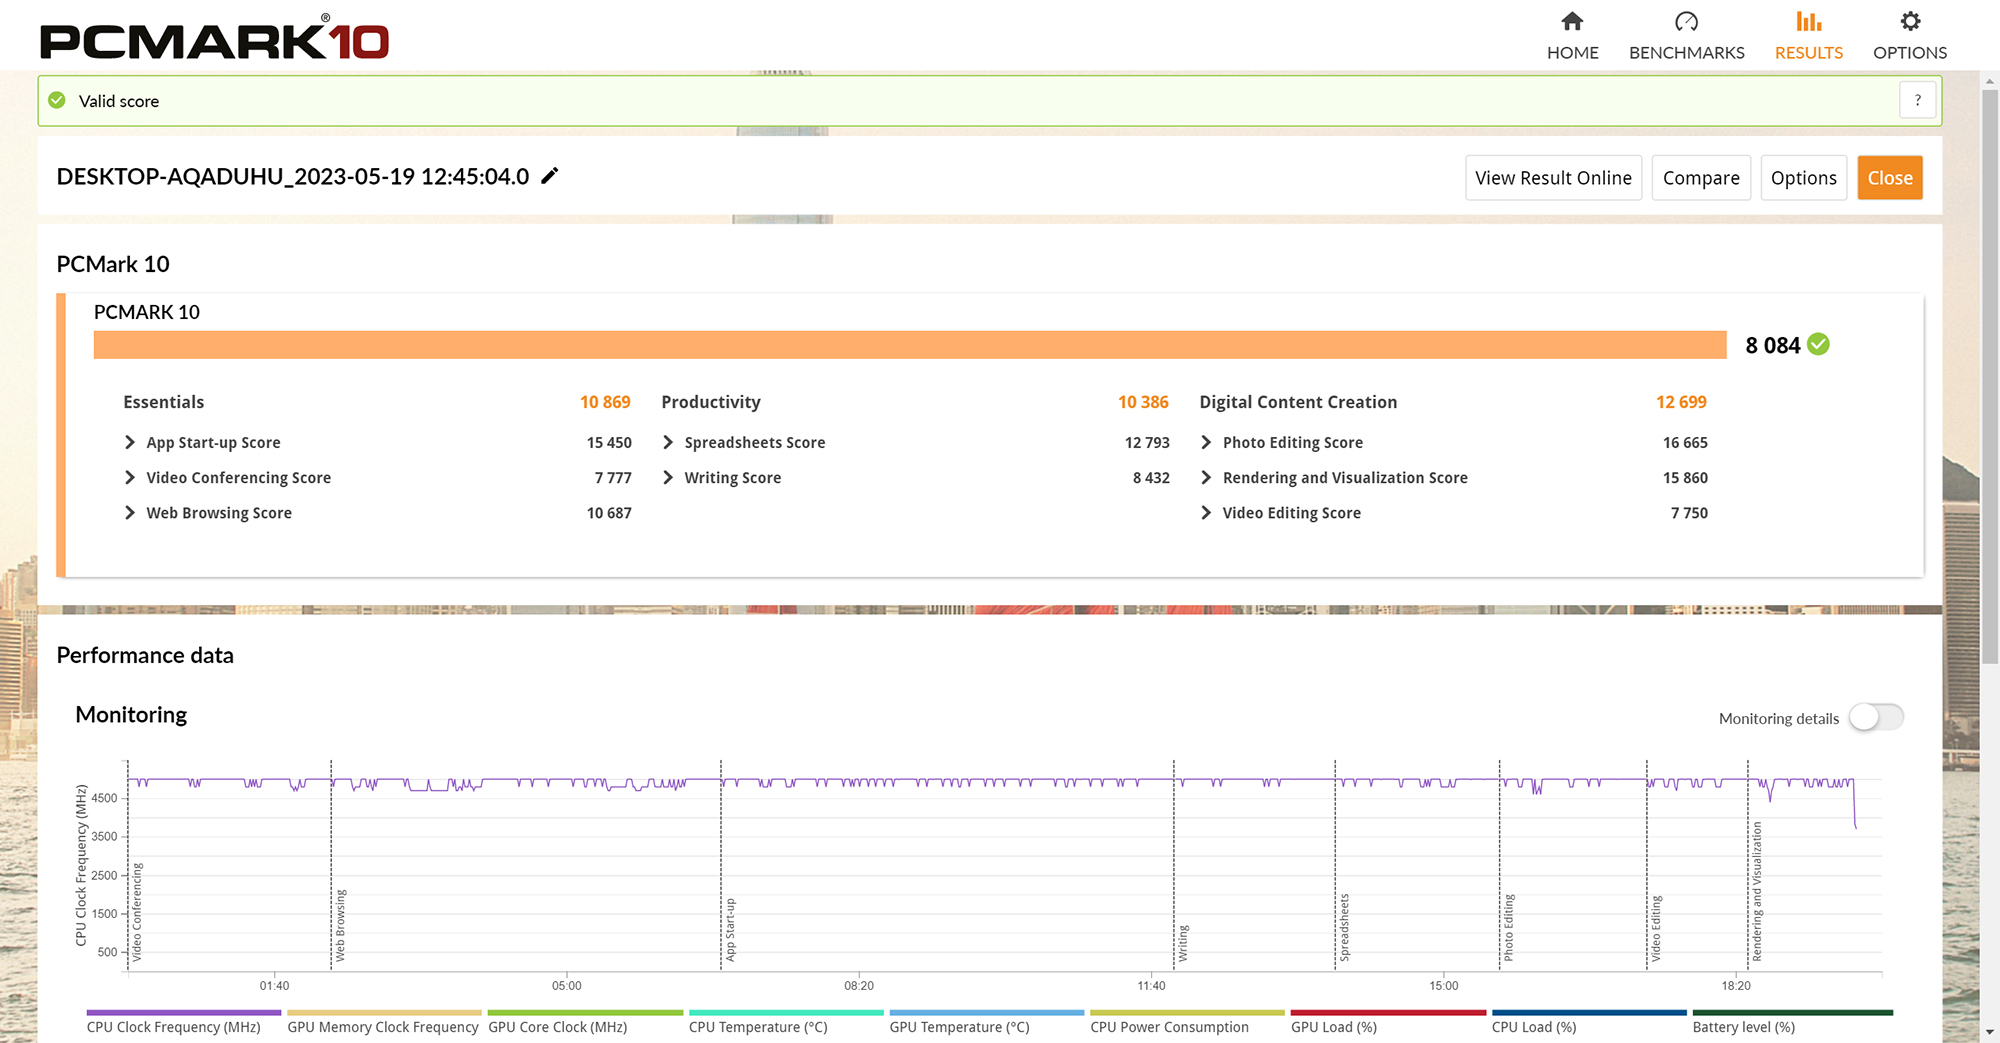This screenshot has height=1043, width=2000.
Task: Select CPU Power Consumption legend swatch
Action: pos(1187,1012)
